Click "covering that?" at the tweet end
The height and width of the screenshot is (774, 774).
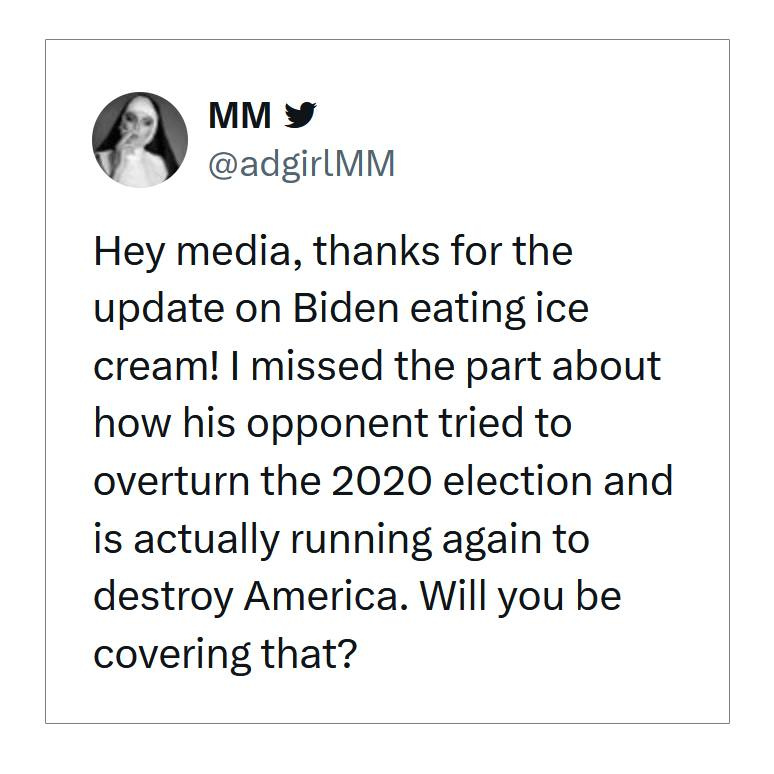[225, 654]
